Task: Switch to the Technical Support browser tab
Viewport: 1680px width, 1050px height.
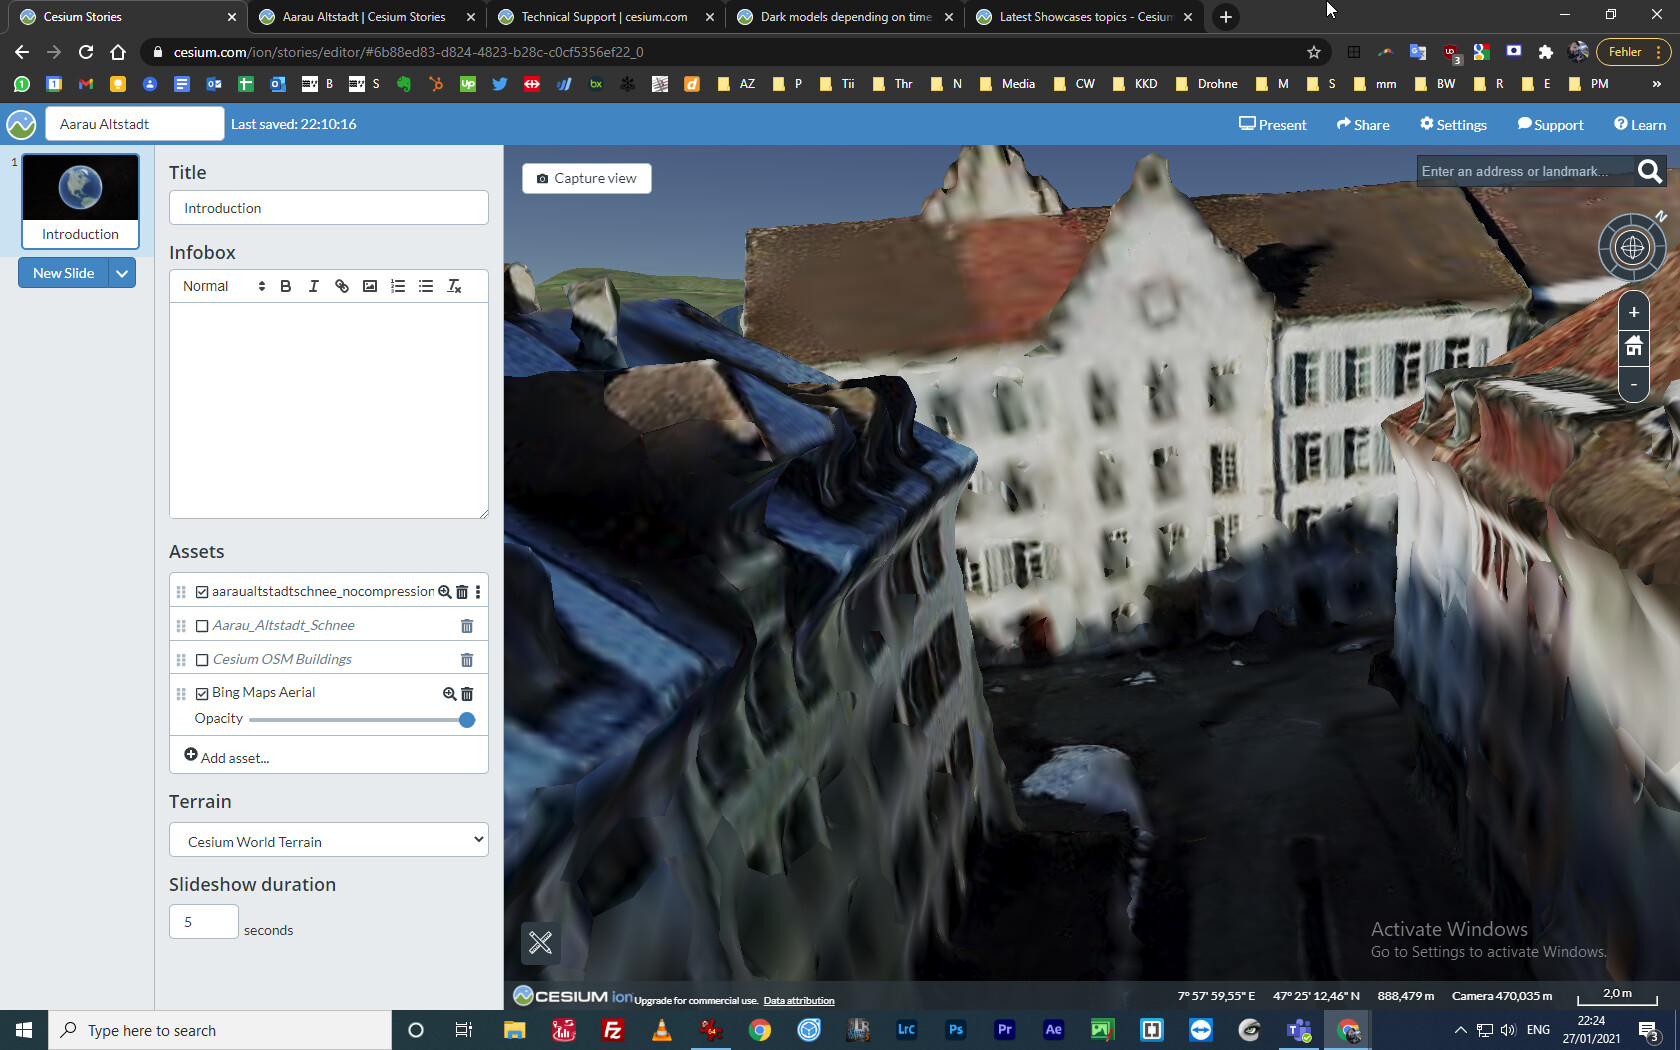Action: coord(604,17)
